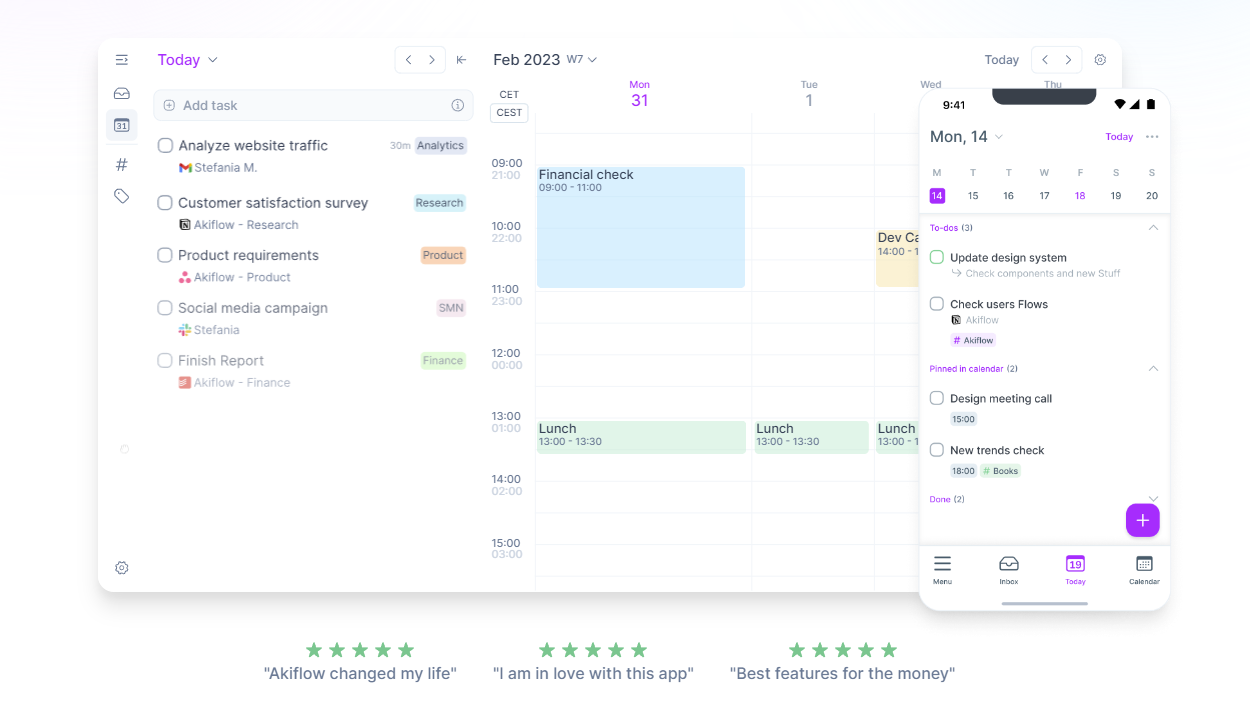Click the Analytics tag label
The height and width of the screenshot is (708, 1250).
tap(440, 146)
